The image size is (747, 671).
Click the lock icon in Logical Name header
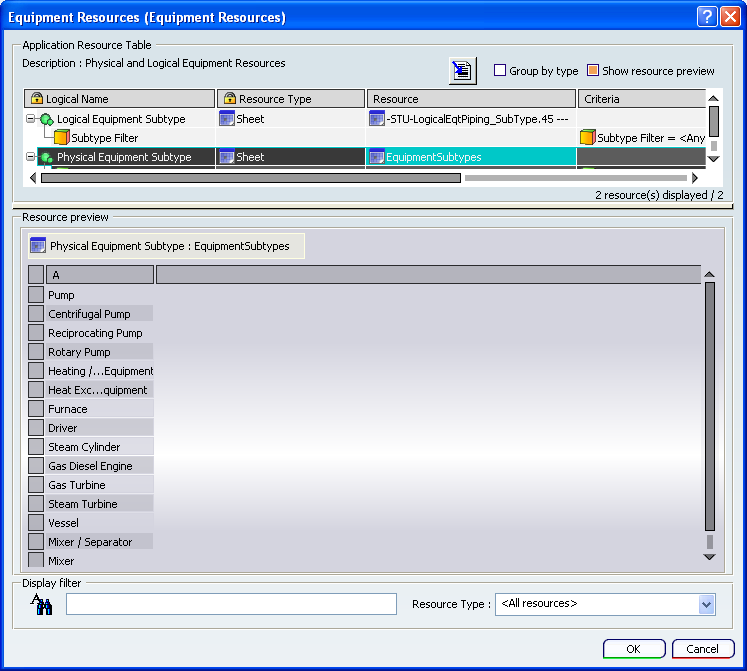click(36, 99)
